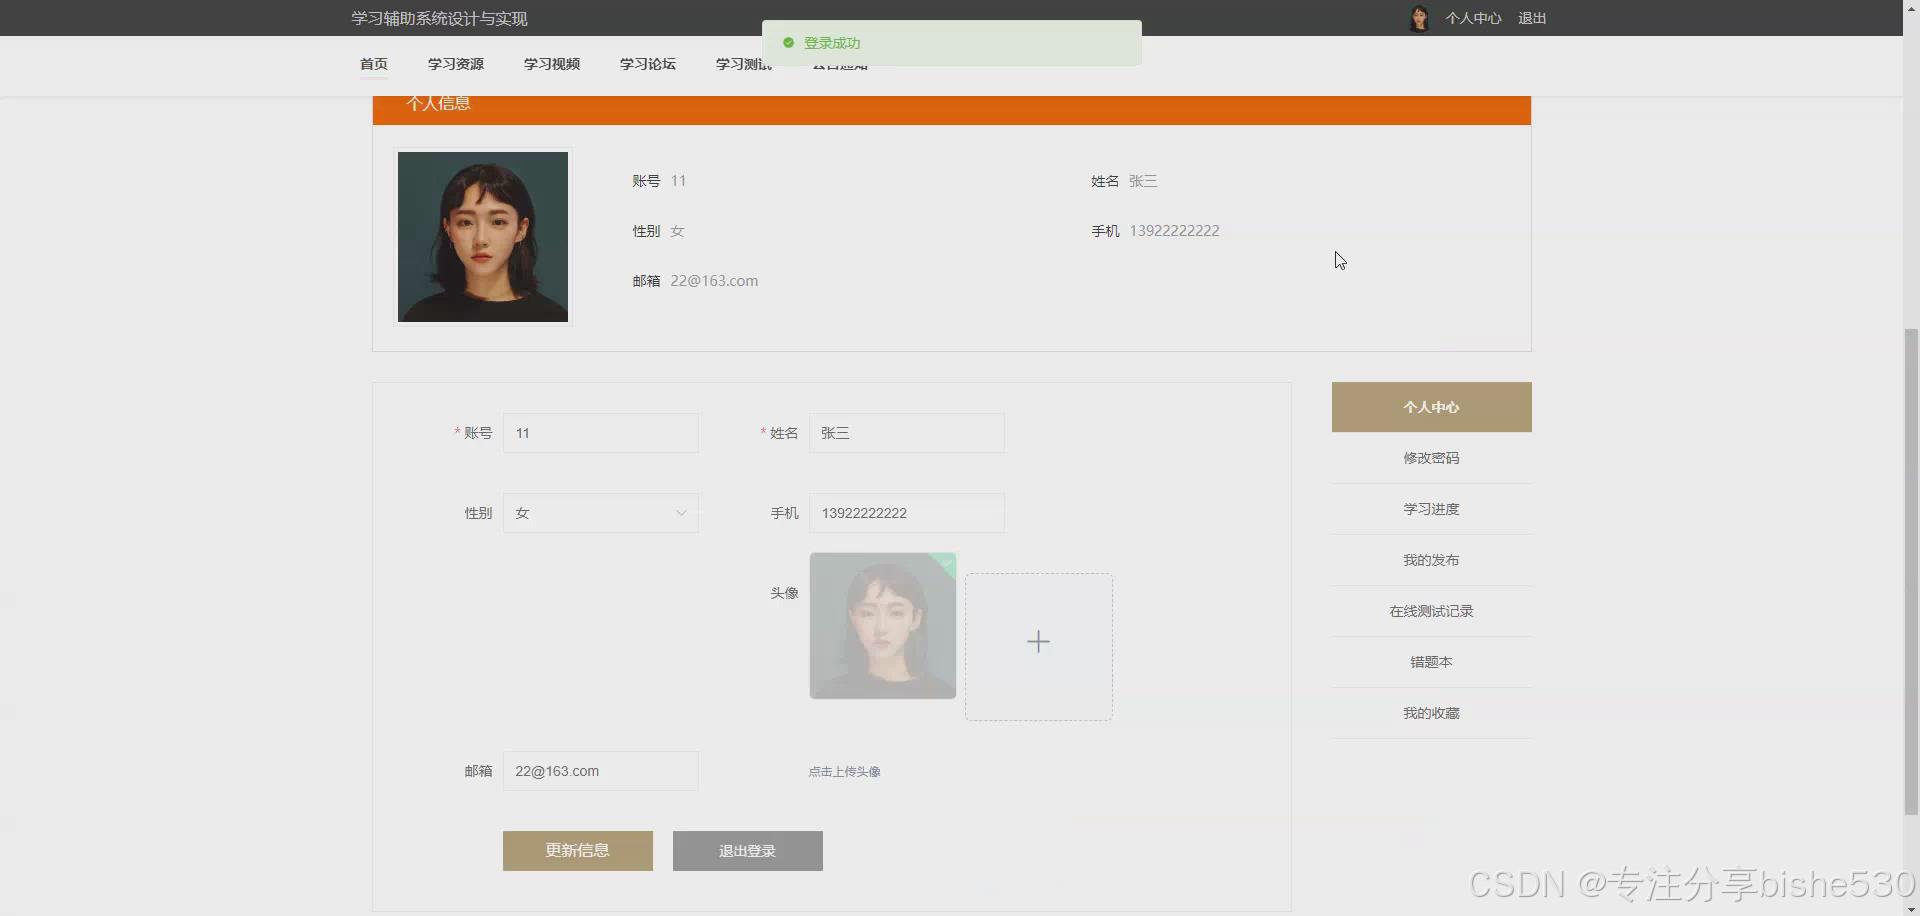Click 个人中心 in the top bar
Viewport: 1920px width, 916px height.
point(1473,17)
